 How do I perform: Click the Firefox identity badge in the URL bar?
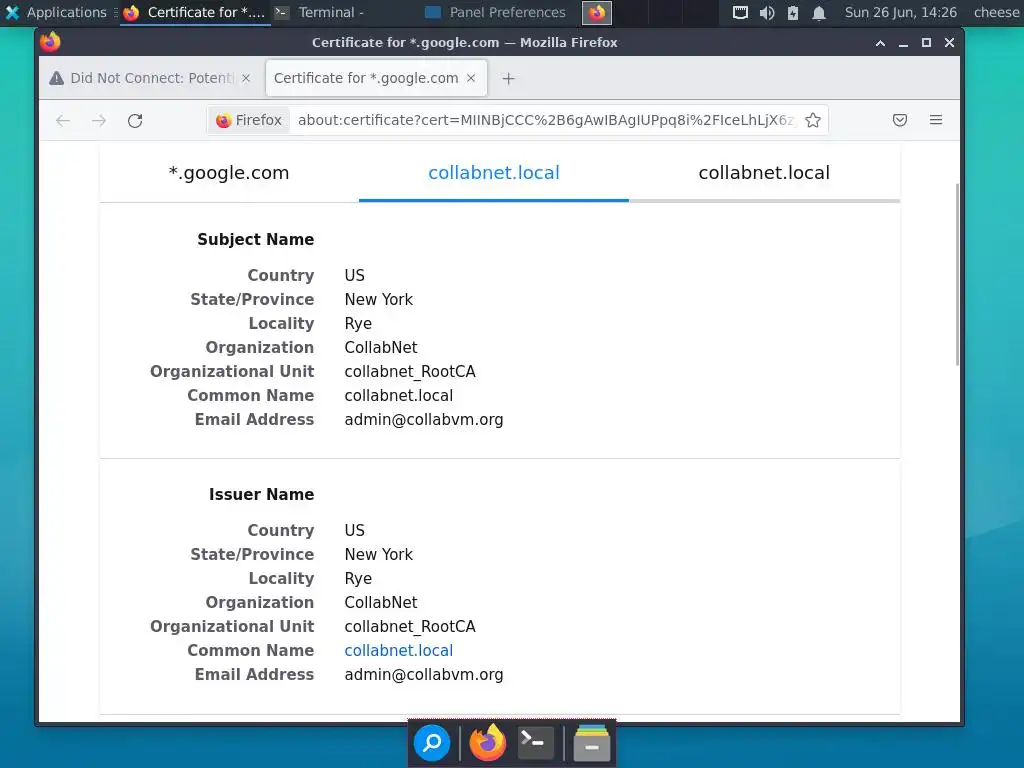pos(249,120)
